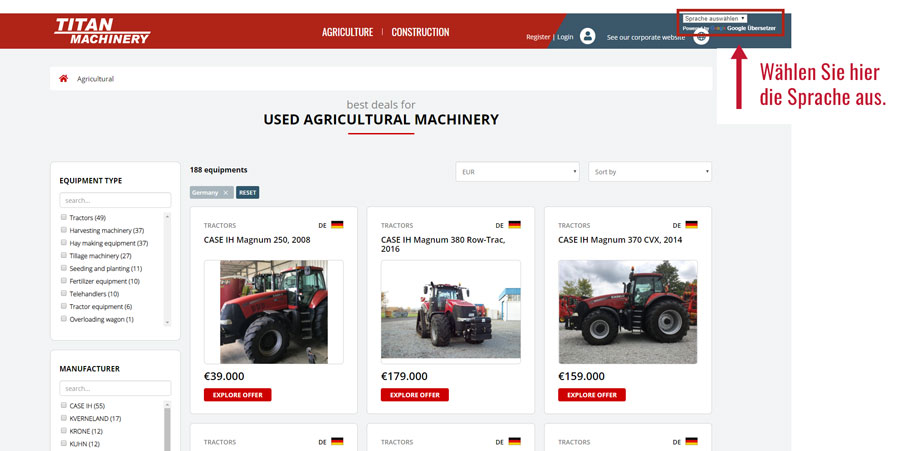Explore offer for €179.000 tractor
Image resolution: width=900 pixels, height=451 pixels.
[414, 395]
